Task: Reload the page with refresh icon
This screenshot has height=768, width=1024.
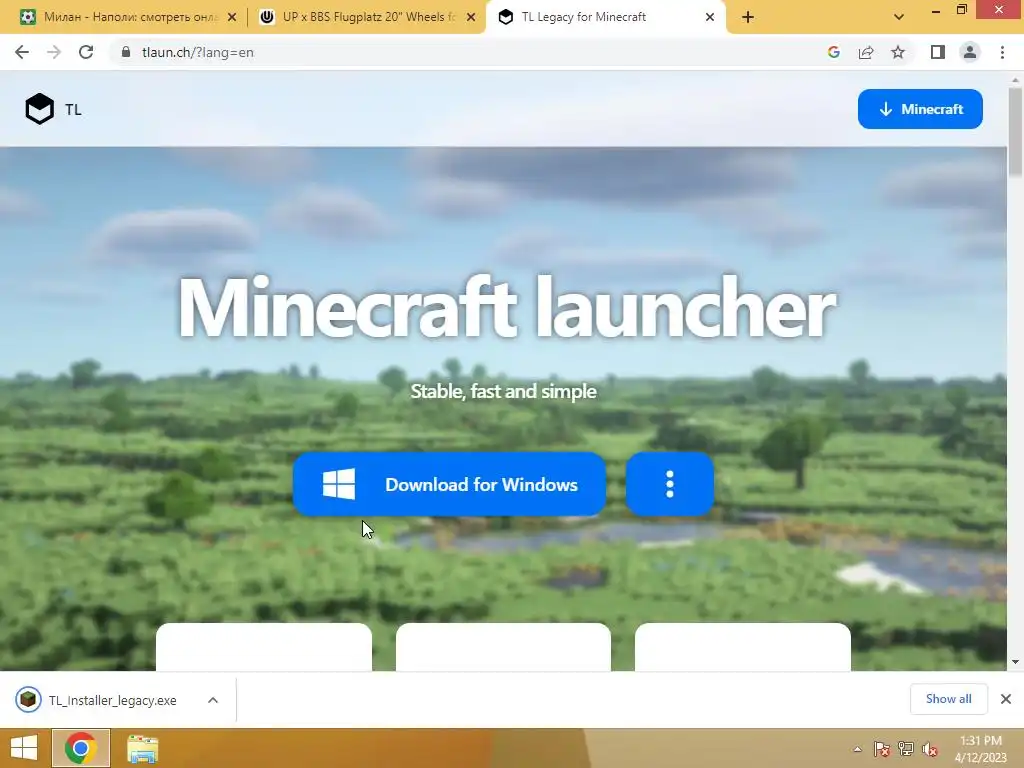Action: tap(86, 52)
